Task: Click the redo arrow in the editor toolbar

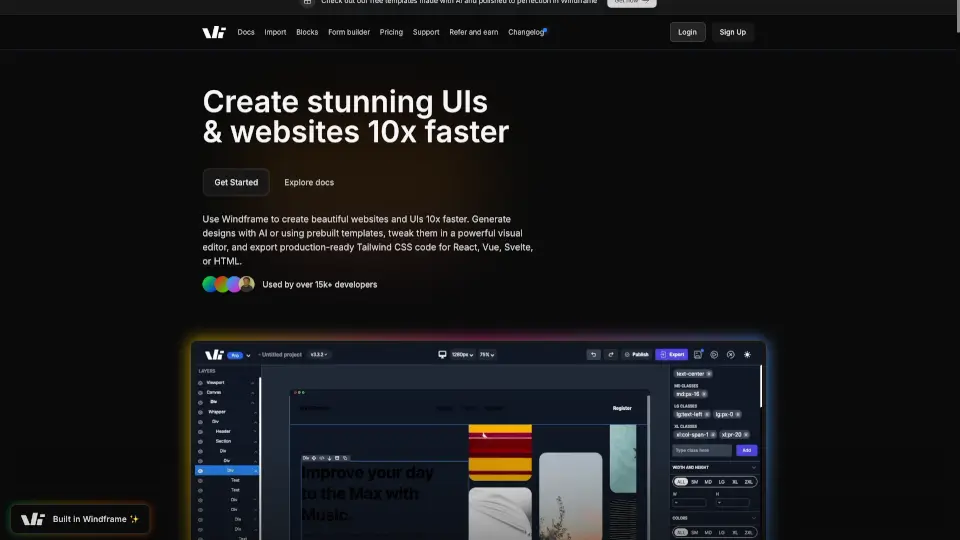Action: [x=610, y=354]
